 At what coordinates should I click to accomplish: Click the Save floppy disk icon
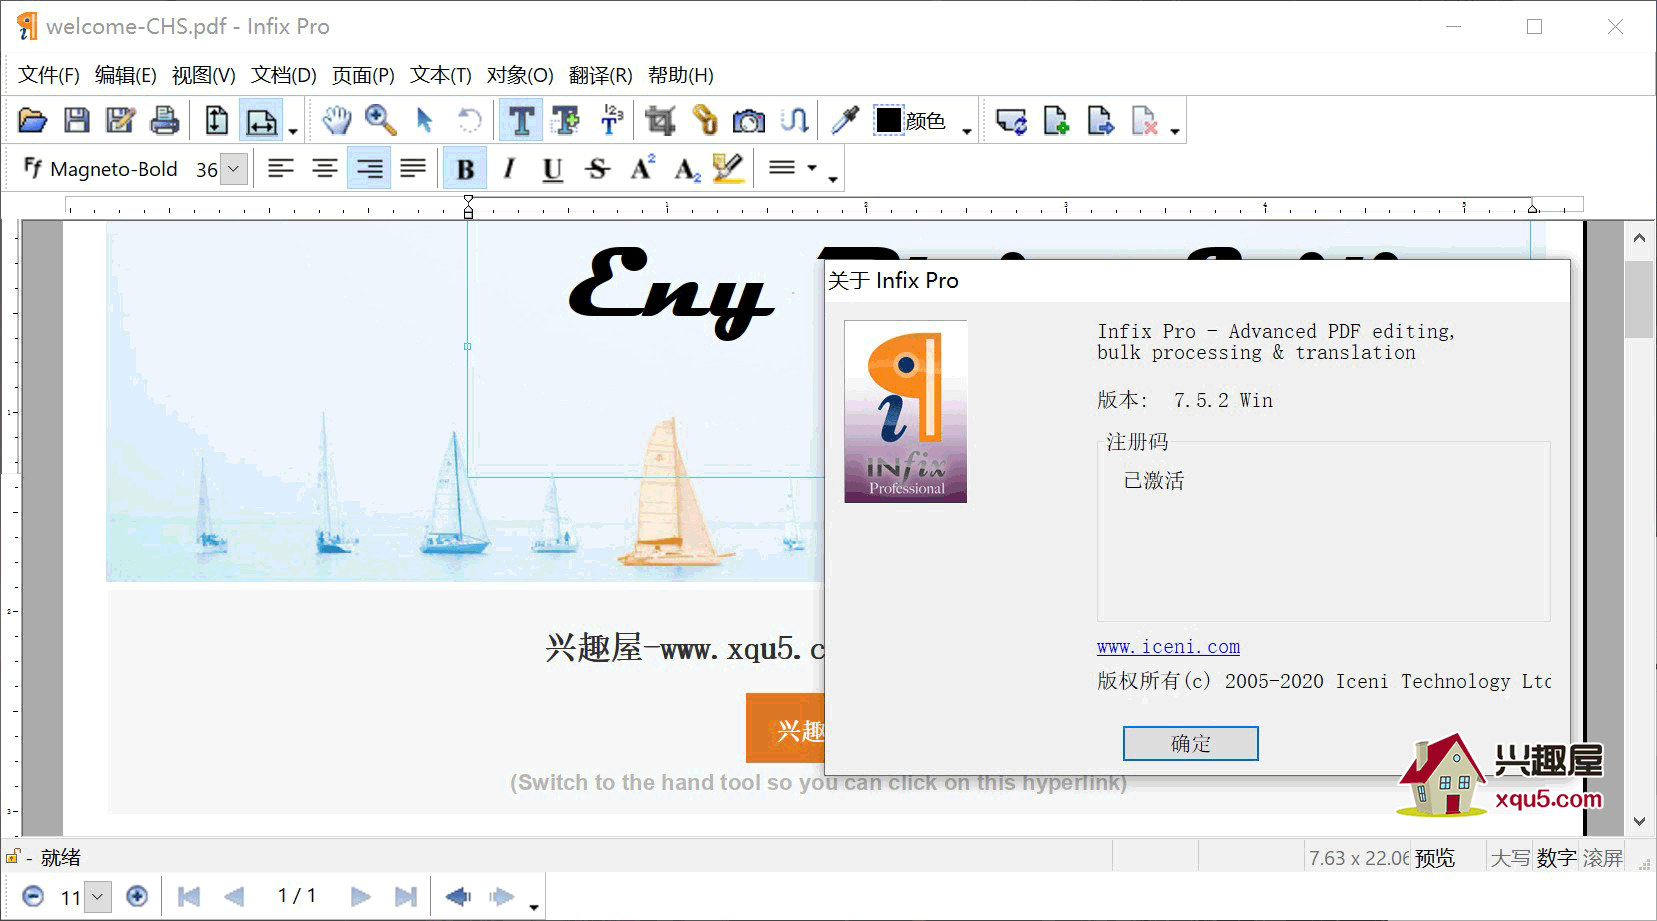76,121
